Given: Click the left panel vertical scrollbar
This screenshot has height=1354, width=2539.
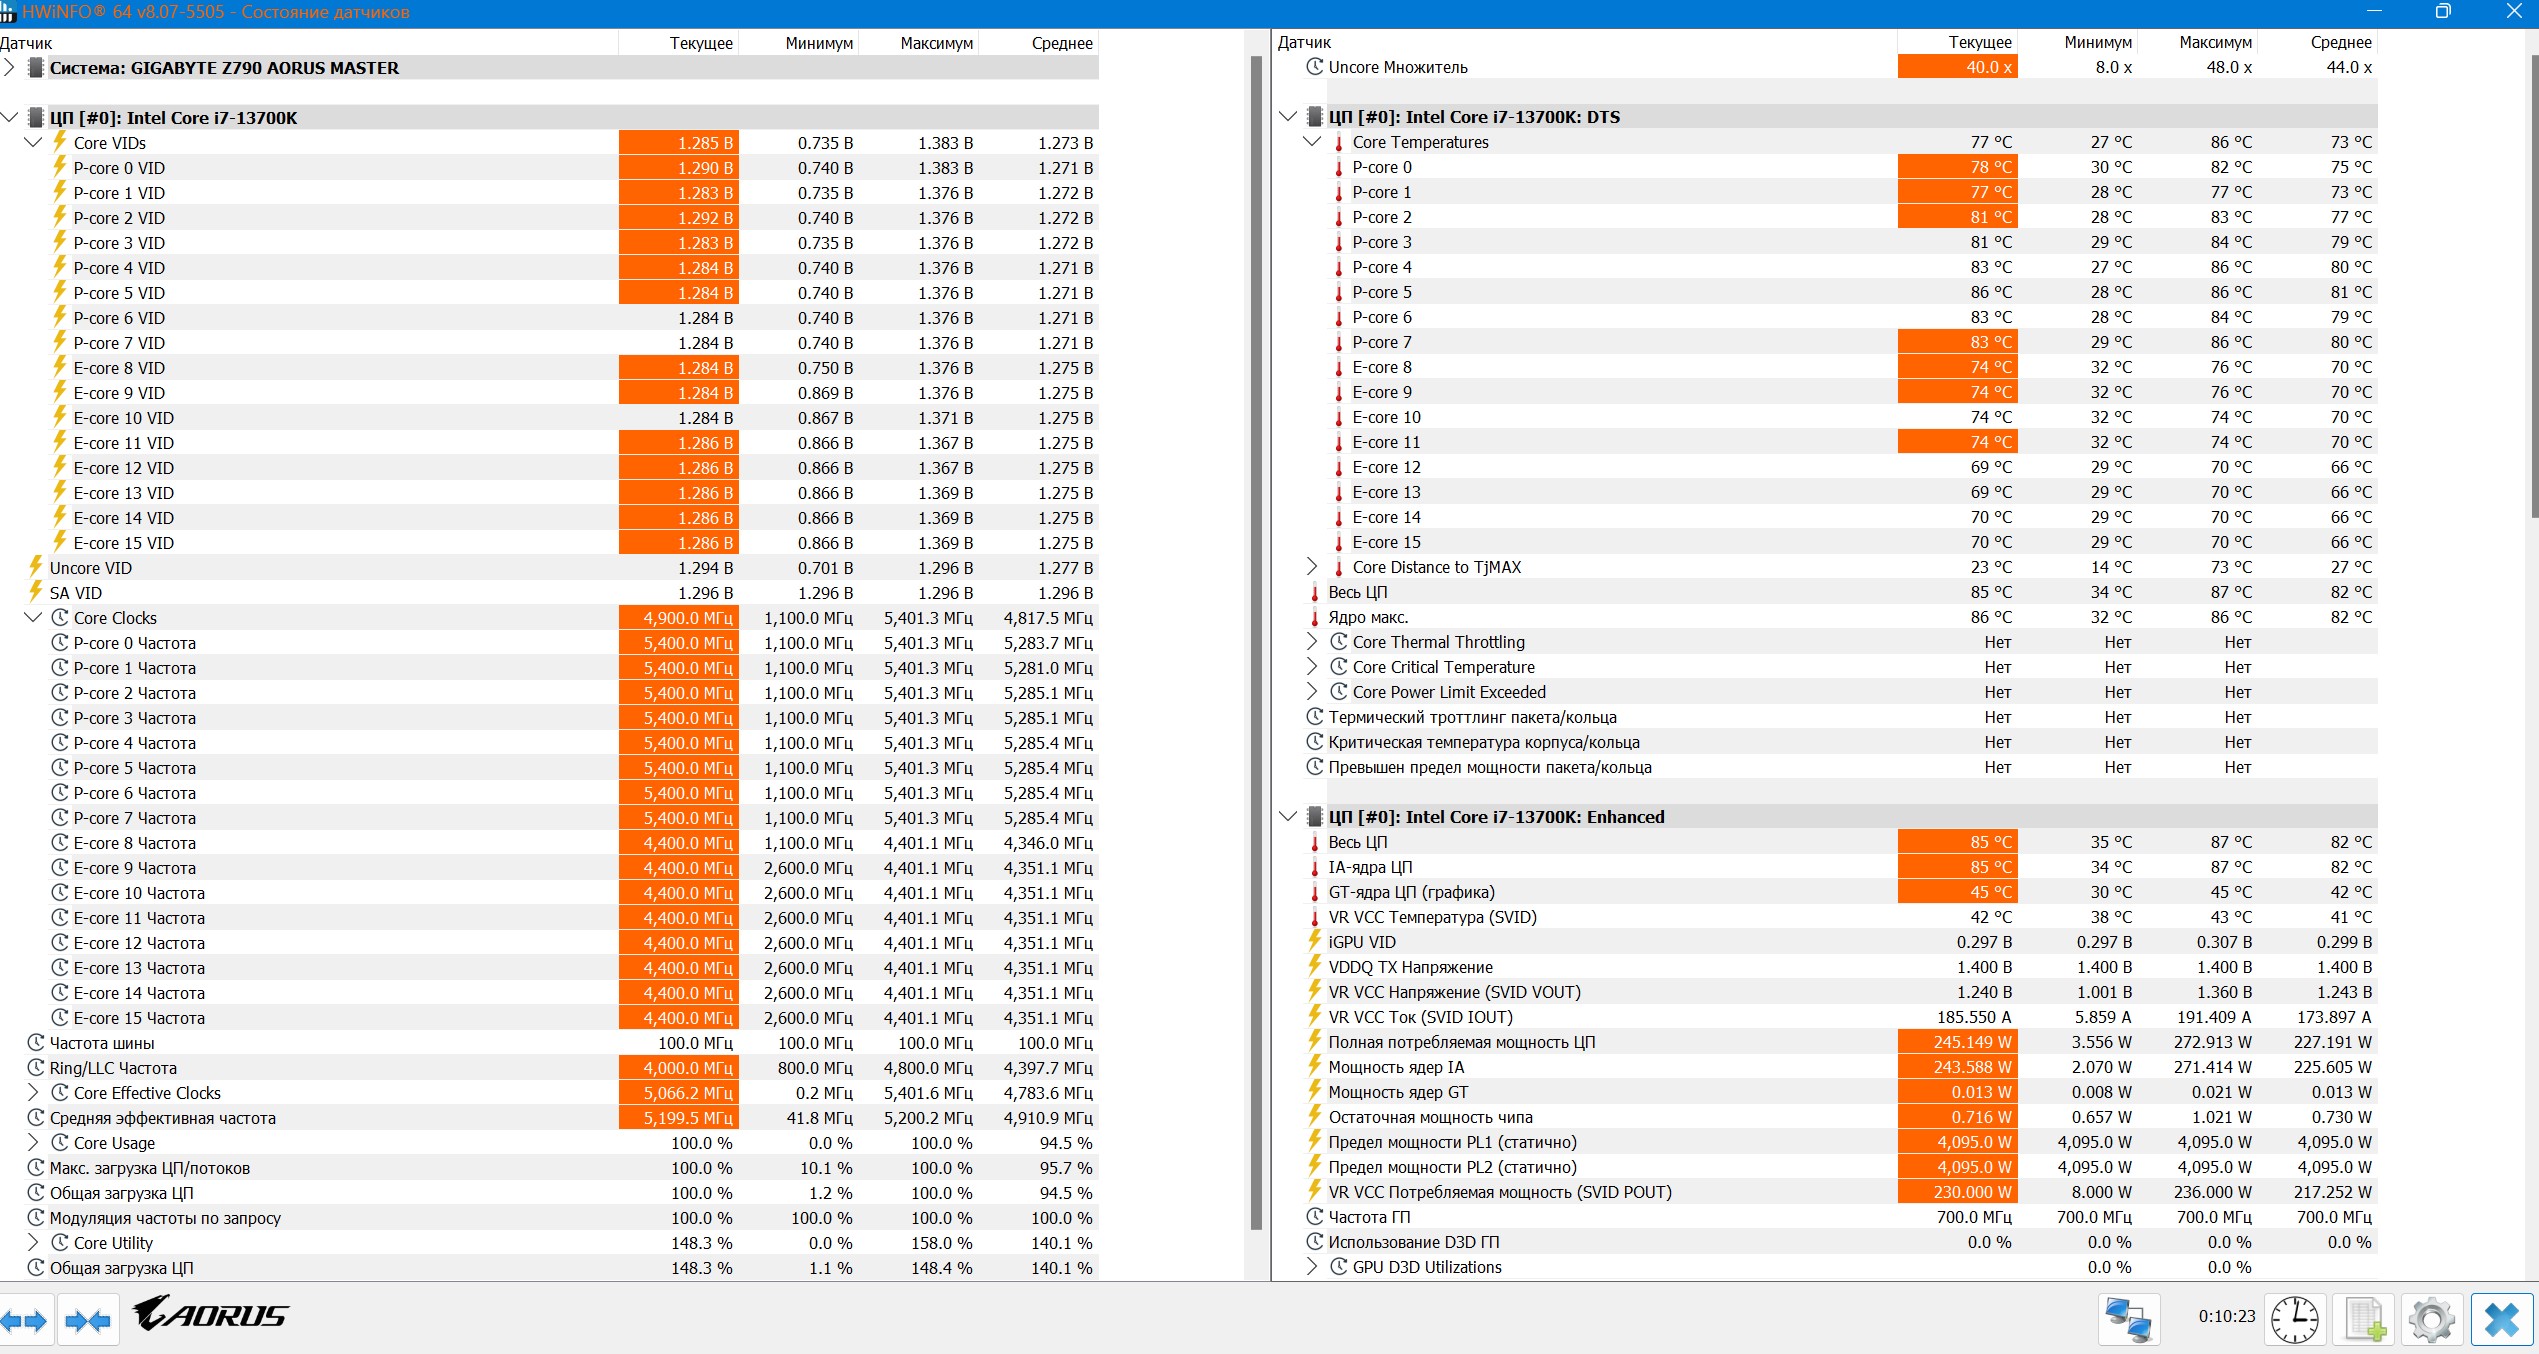Looking at the screenshot, I should 1256,640.
